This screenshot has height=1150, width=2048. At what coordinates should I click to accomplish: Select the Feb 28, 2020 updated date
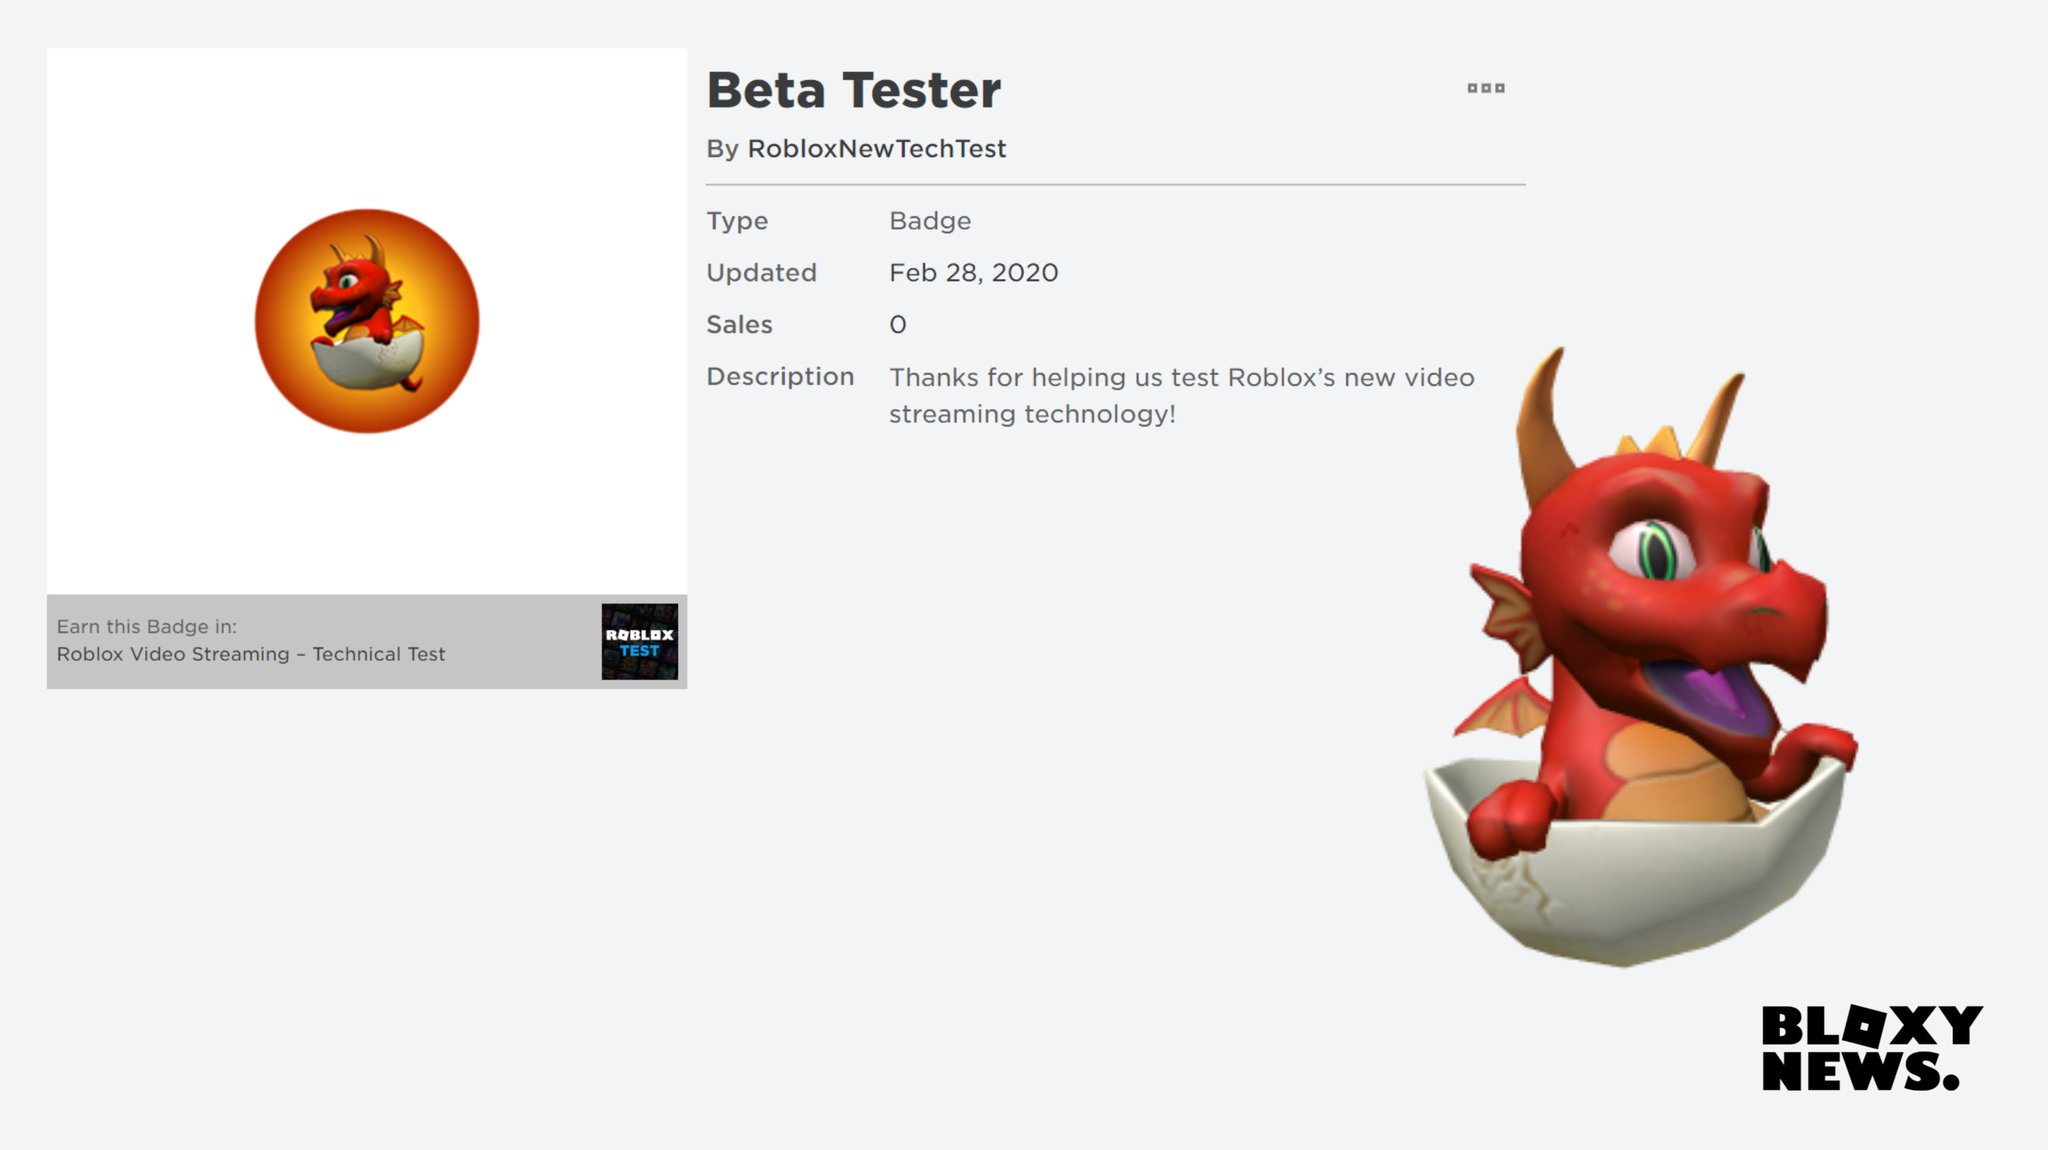click(x=973, y=272)
